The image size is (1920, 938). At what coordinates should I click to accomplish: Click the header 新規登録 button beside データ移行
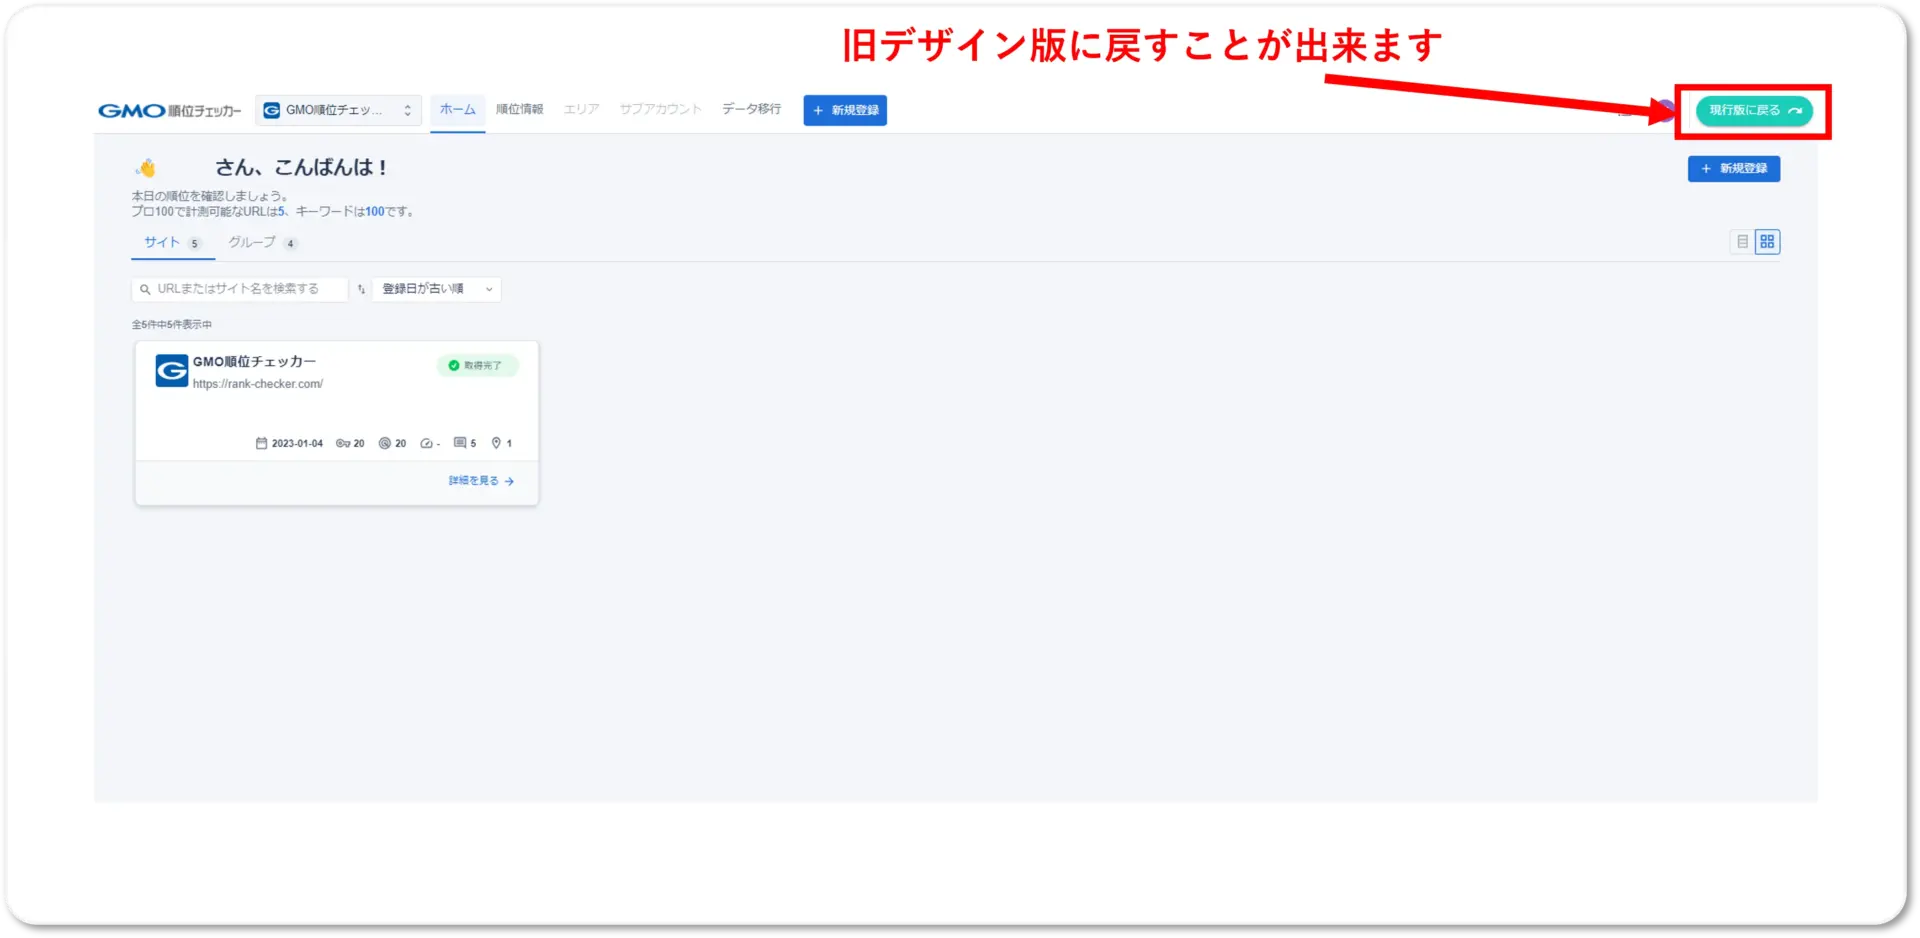(845, 110)
